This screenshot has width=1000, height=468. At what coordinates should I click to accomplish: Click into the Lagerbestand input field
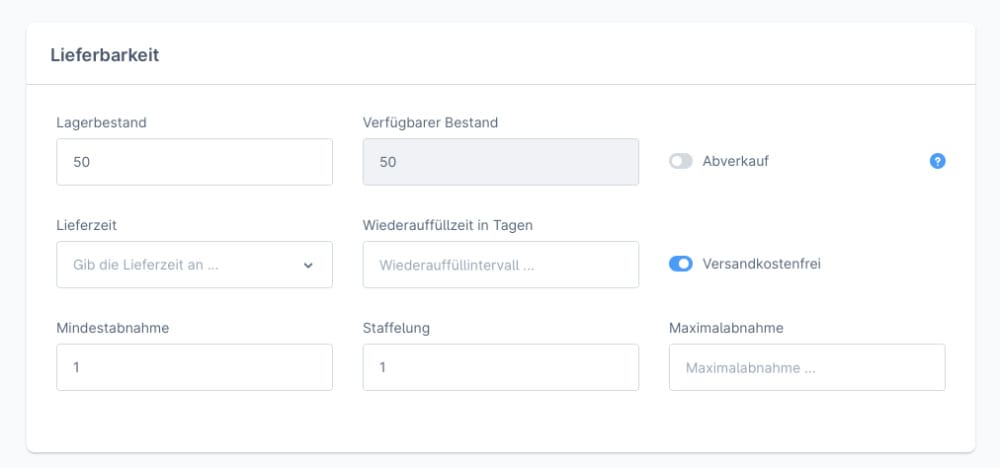pyautogui.click(x=194, y=162)
